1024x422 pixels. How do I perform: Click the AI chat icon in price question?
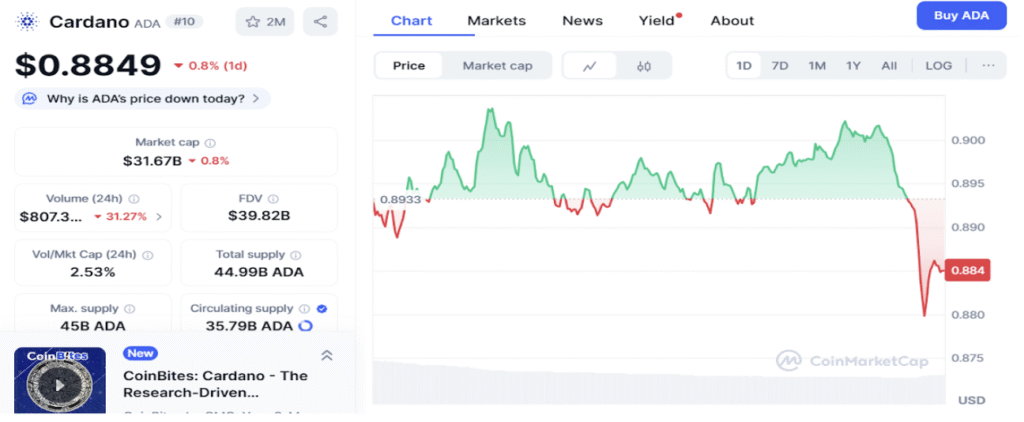[x=29, y=99]
